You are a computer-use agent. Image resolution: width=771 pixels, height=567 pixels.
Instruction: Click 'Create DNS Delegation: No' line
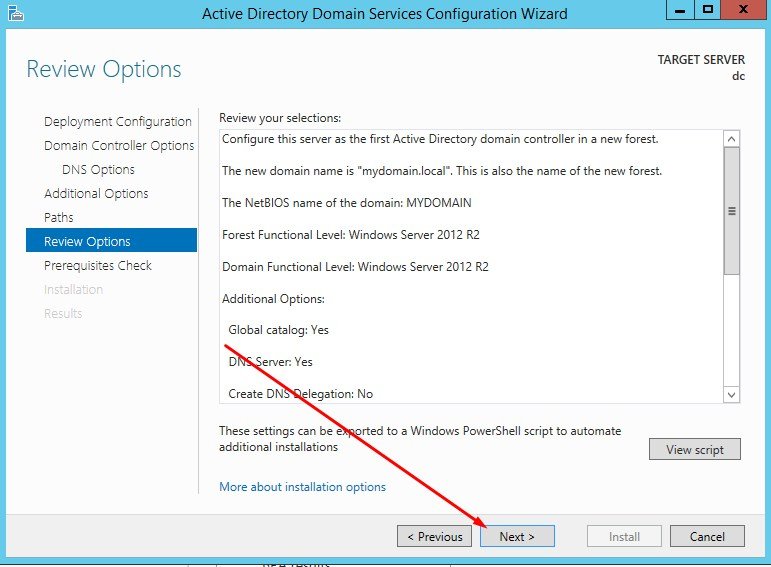pyautogui.click(x=300, y=394)
